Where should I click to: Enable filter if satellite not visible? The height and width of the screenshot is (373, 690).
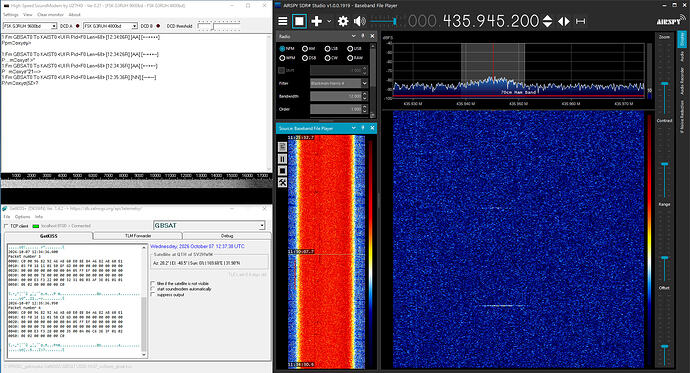[x=153, y=284]
